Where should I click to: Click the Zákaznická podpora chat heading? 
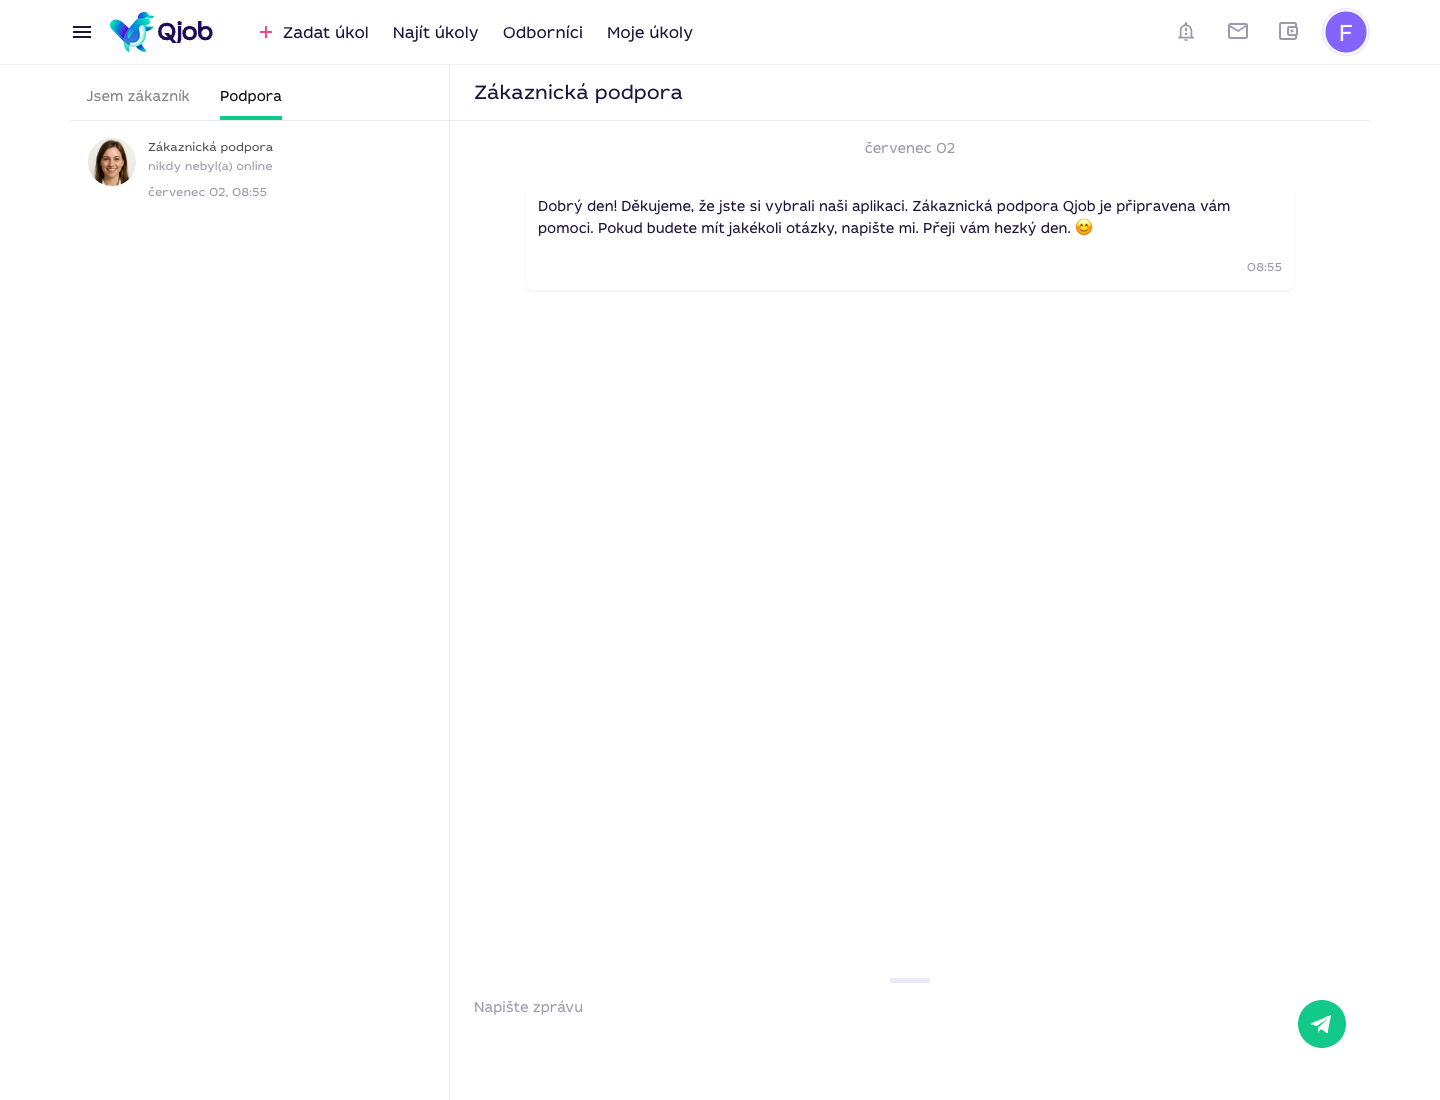point(578,92)
